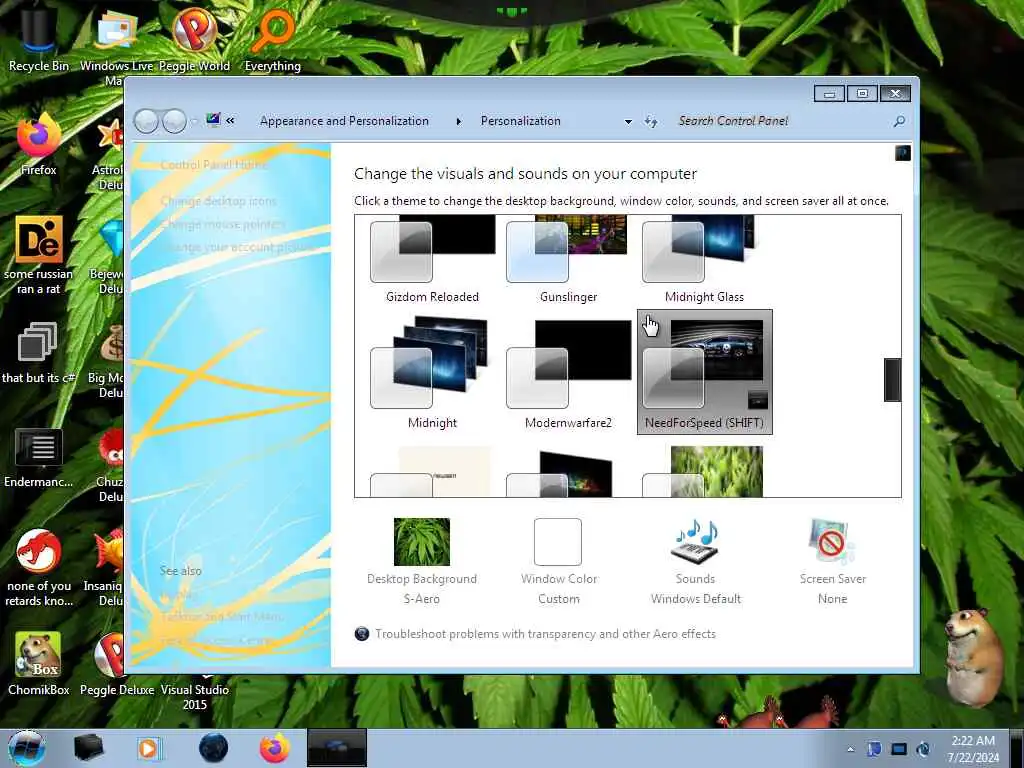Screen dimensions: 1024x768
Task: Refresh the Personalization page
Action: (650, 121)
